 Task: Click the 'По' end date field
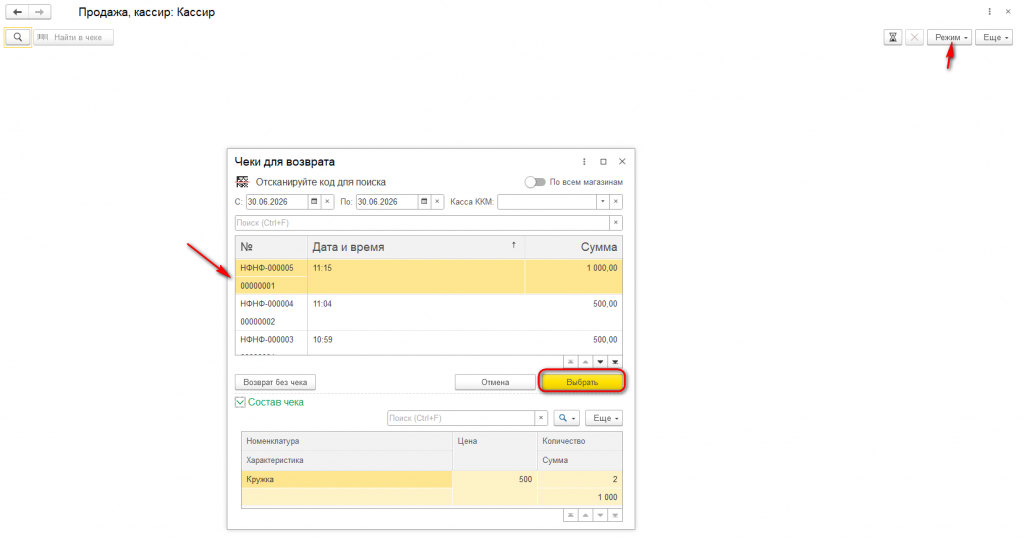386,202
